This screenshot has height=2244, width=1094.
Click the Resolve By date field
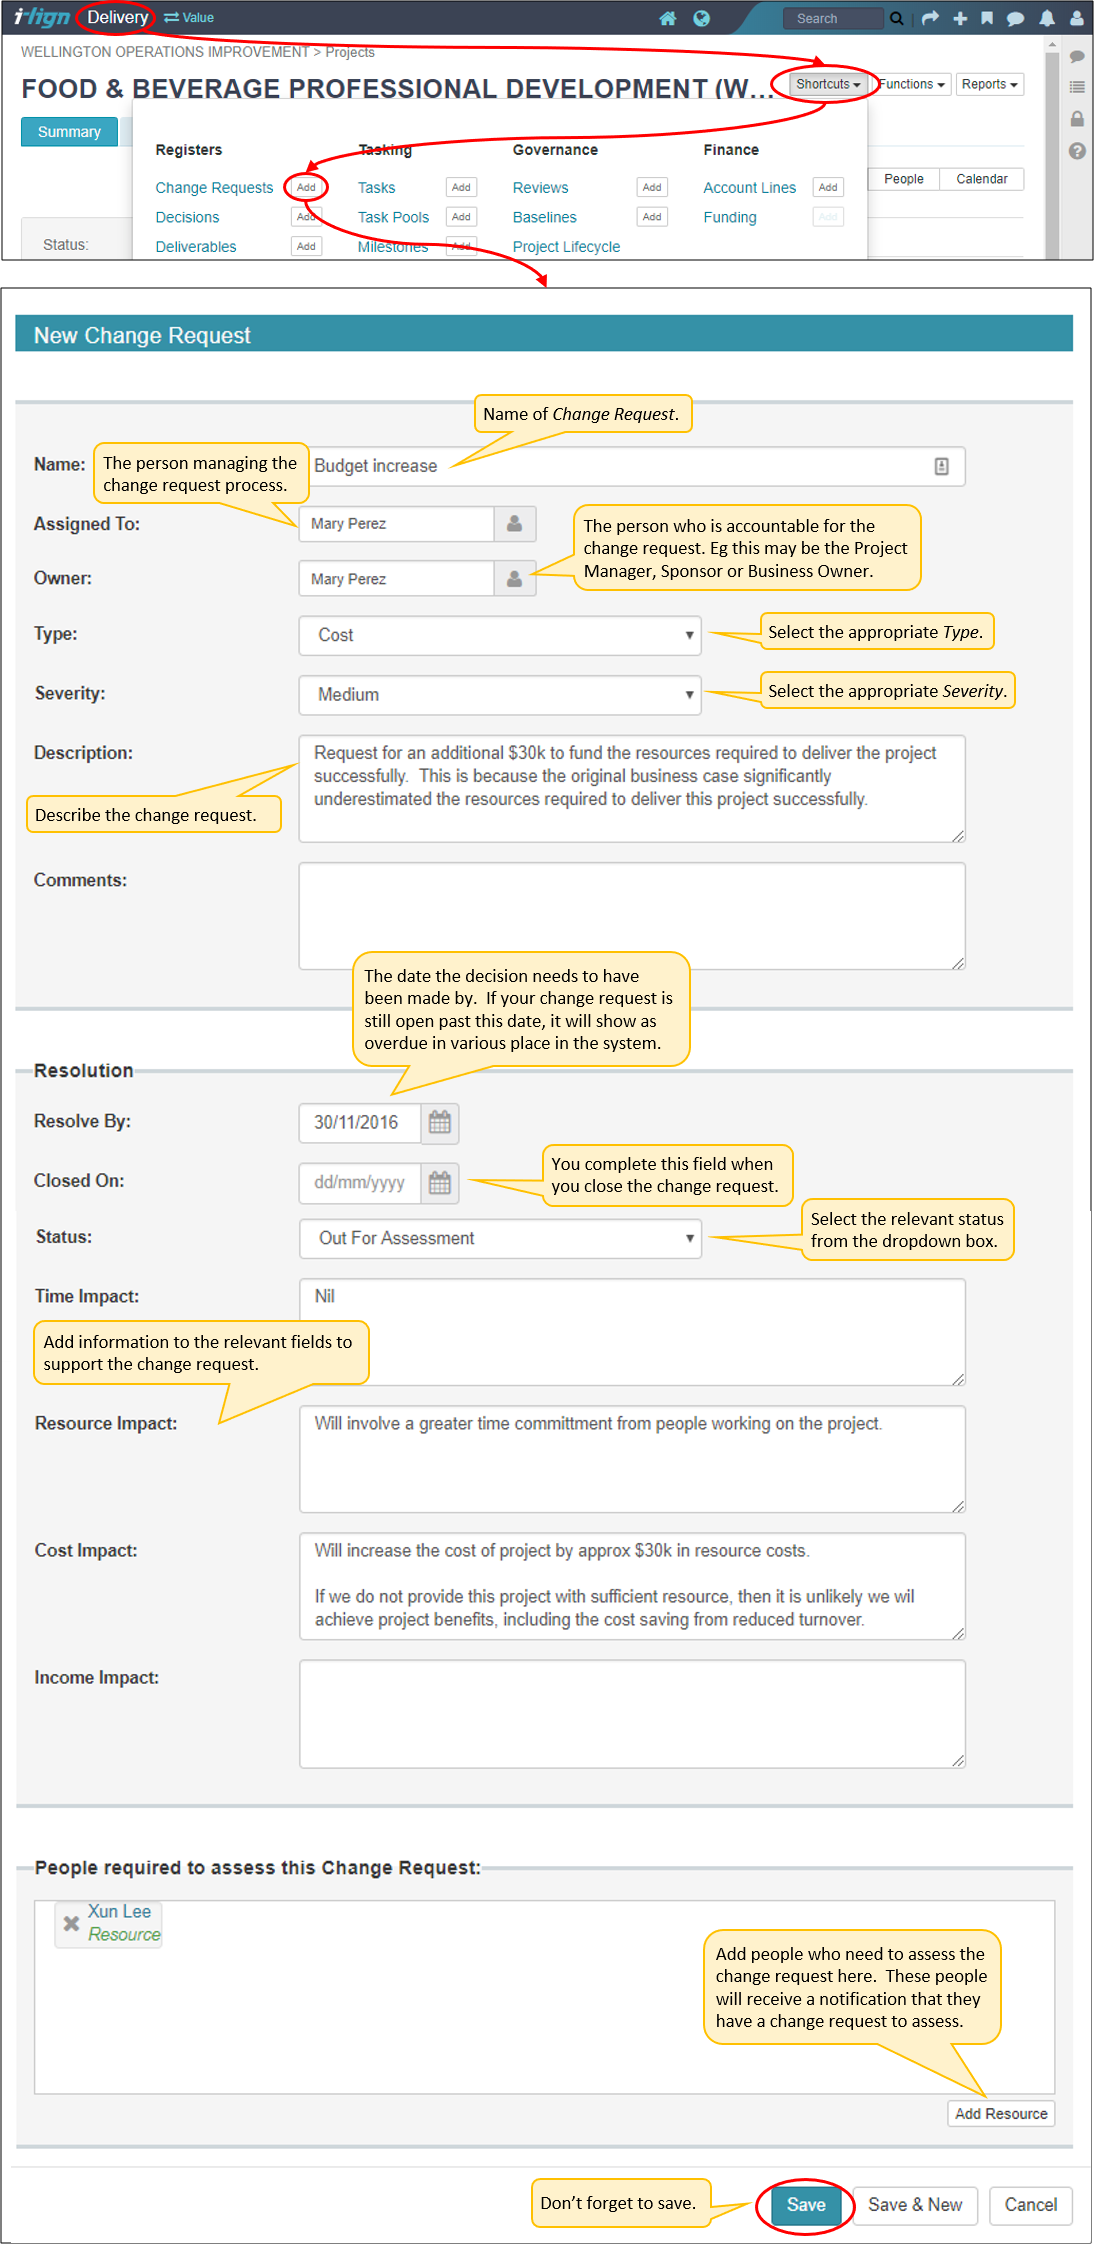pos(360,1123)
